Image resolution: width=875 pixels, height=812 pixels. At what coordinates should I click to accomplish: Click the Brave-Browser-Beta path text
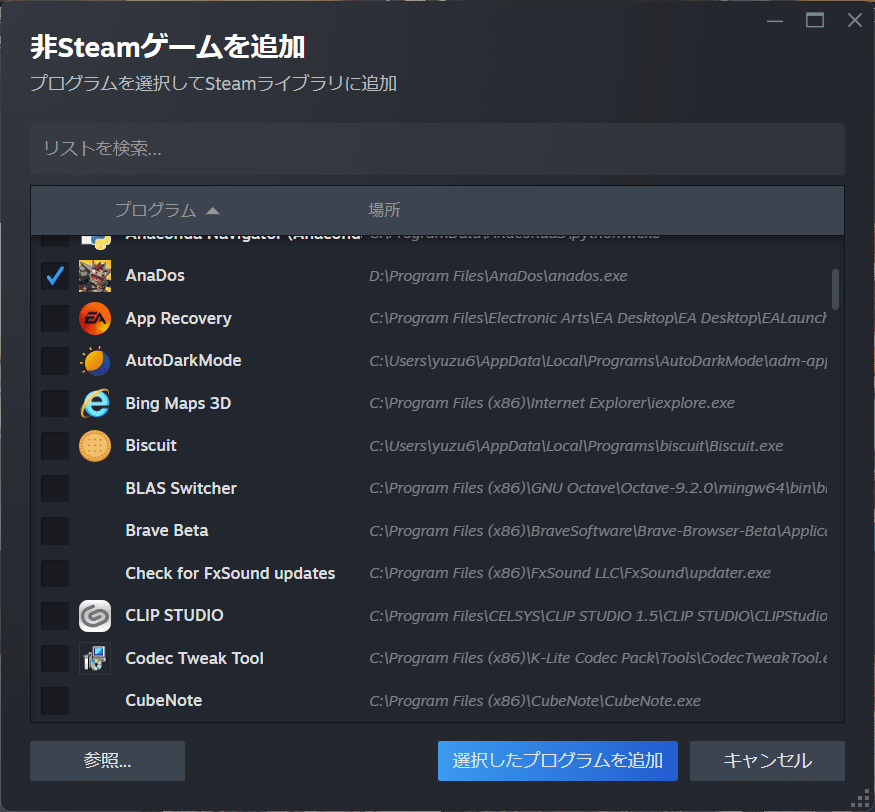[598, 531]
